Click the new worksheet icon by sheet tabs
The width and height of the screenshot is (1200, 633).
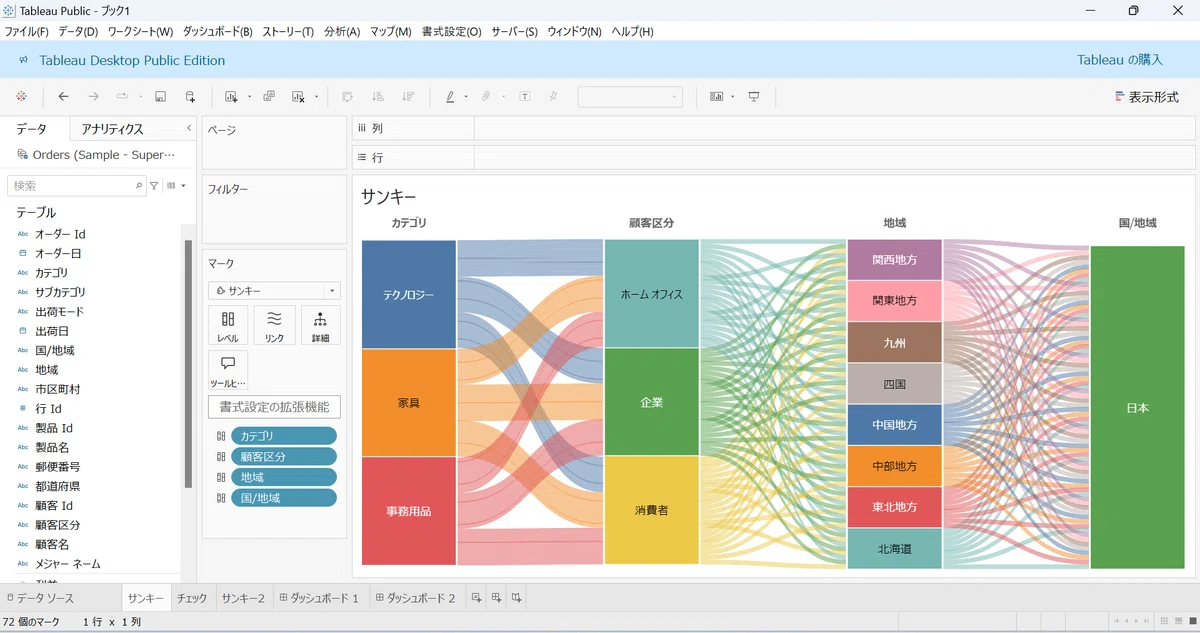(476, 598)
